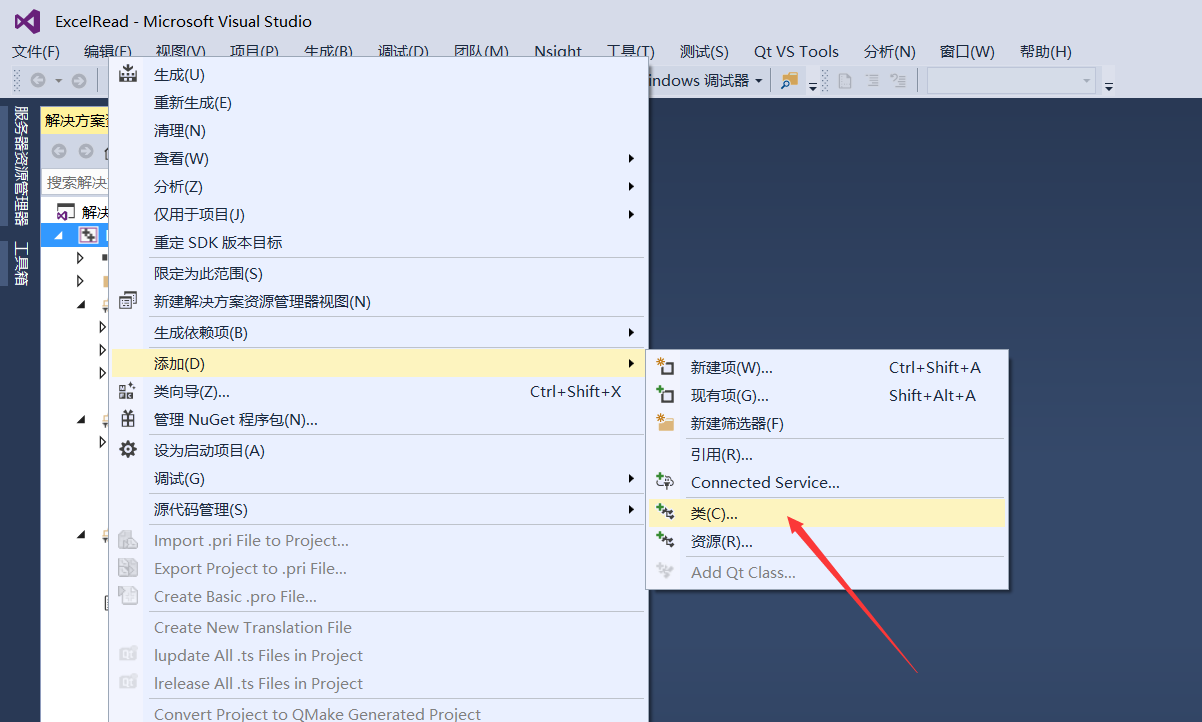Click the NuGet package icon

tap(128, 419)
